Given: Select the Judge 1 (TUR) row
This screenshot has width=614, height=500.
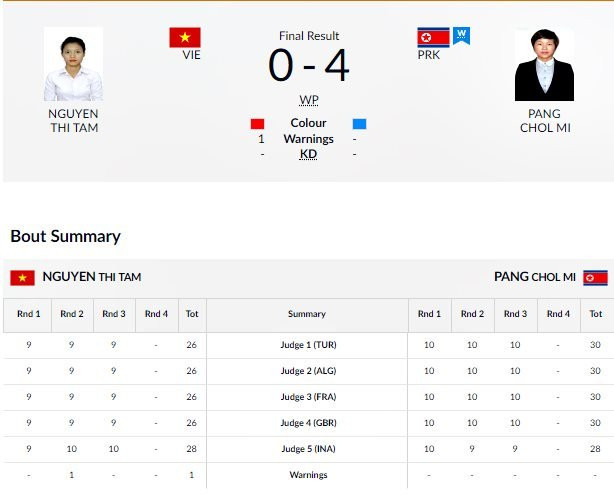Looking at the screenshot, I should (x=307, y=345).
